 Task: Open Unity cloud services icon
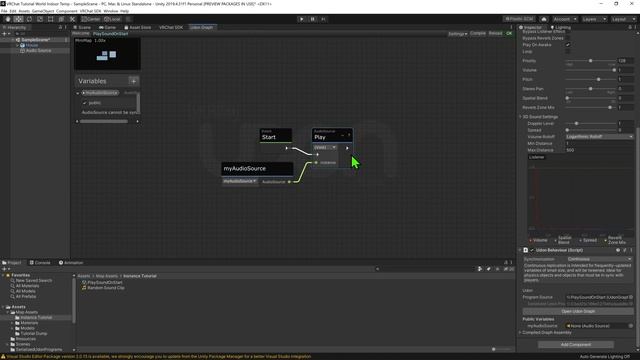(544, 19)
